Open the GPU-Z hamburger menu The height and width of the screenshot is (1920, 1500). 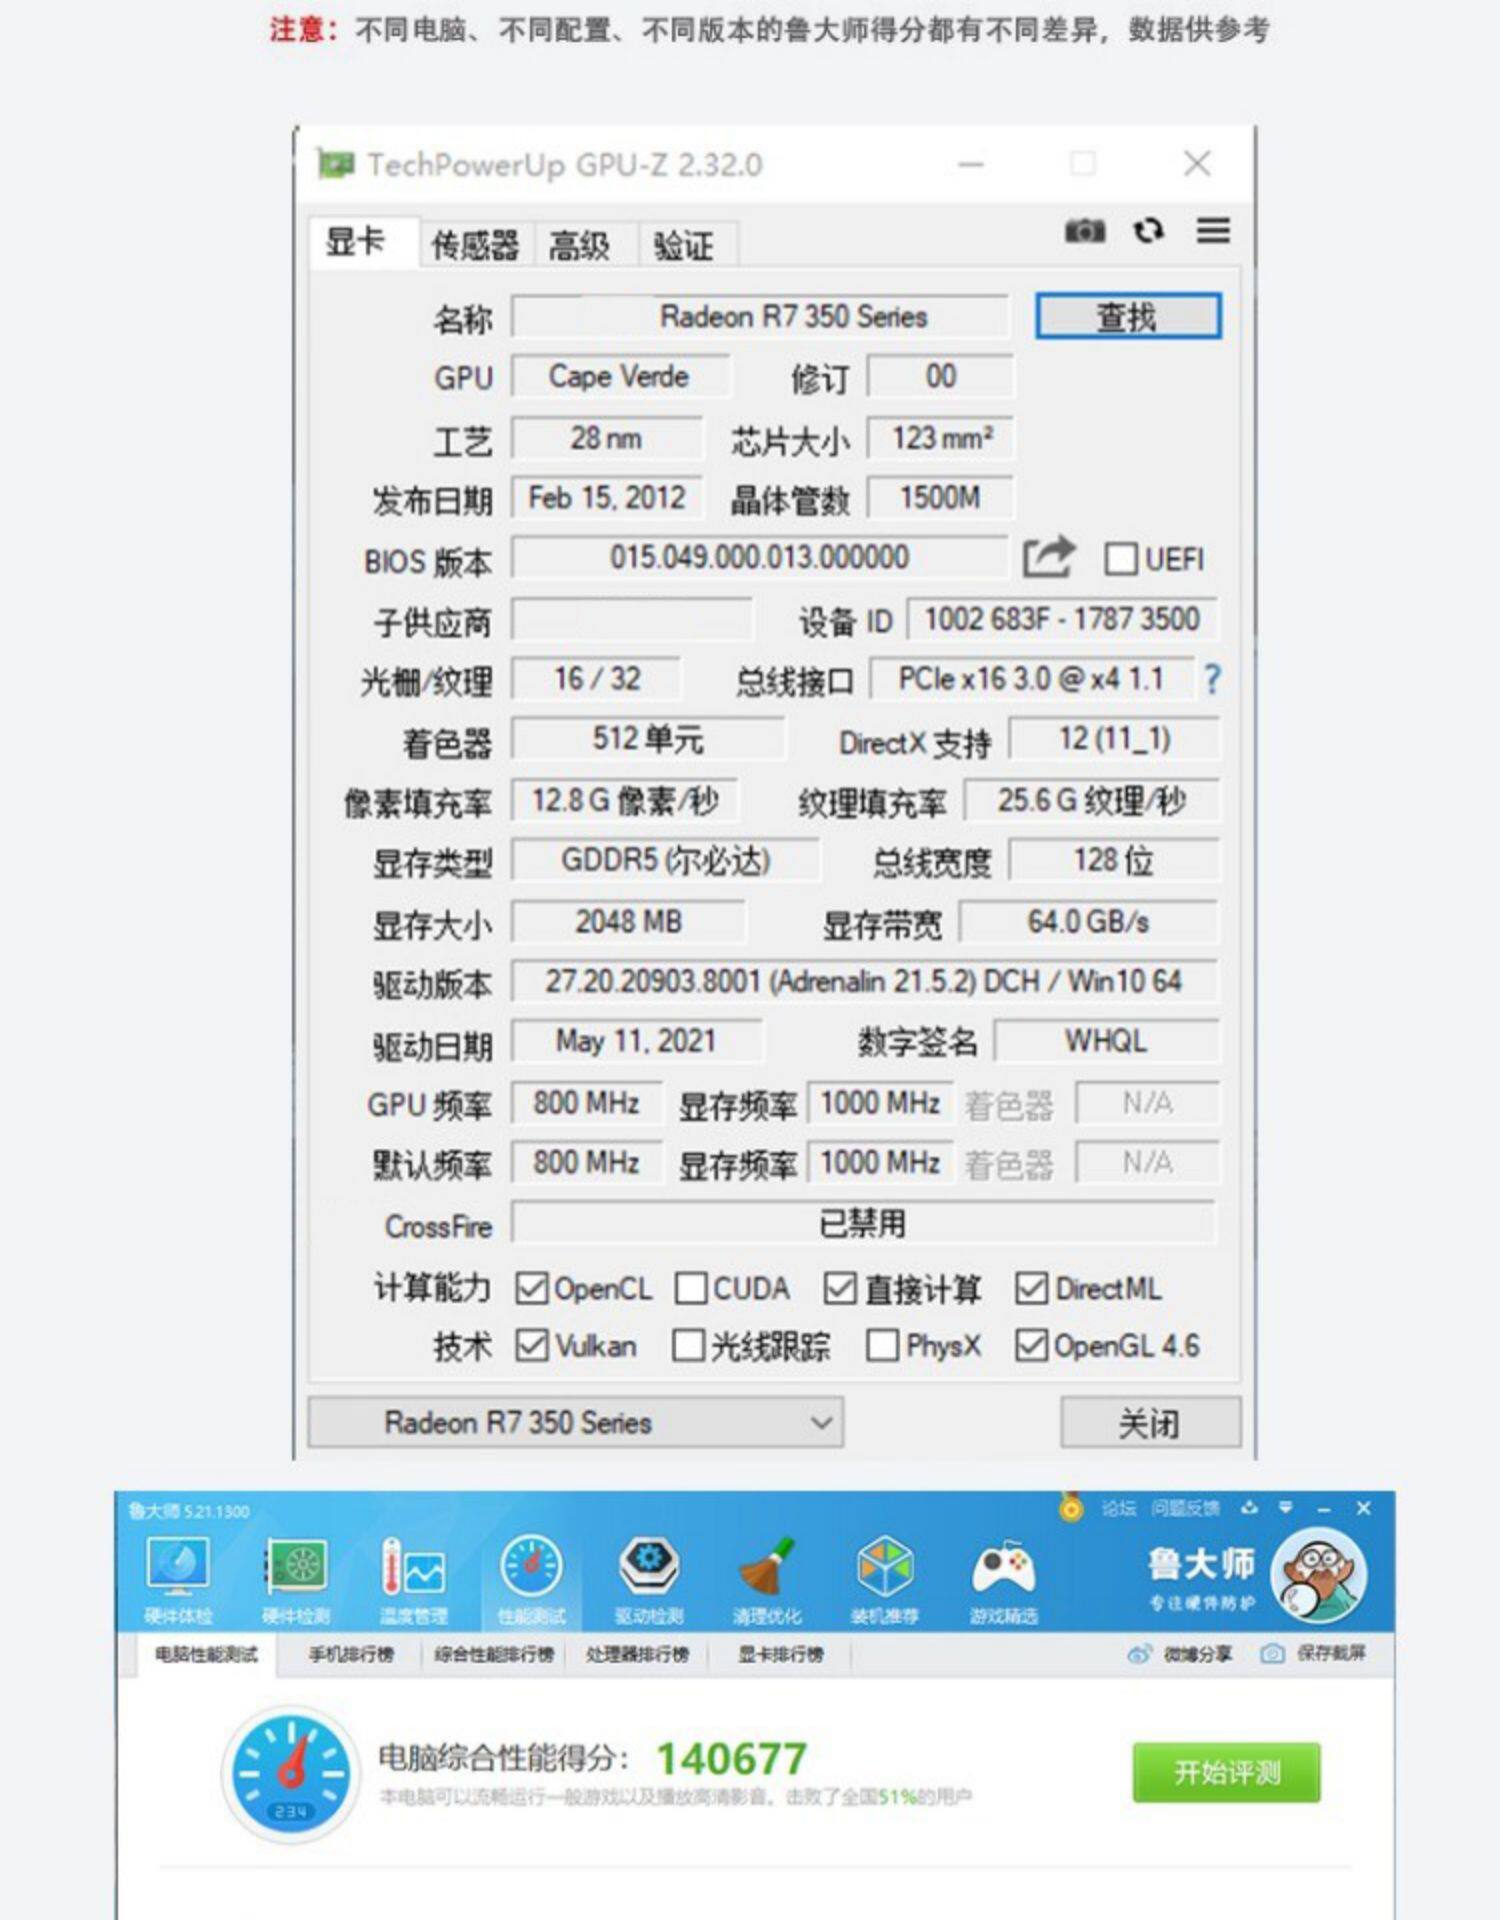click(1213, 231)
